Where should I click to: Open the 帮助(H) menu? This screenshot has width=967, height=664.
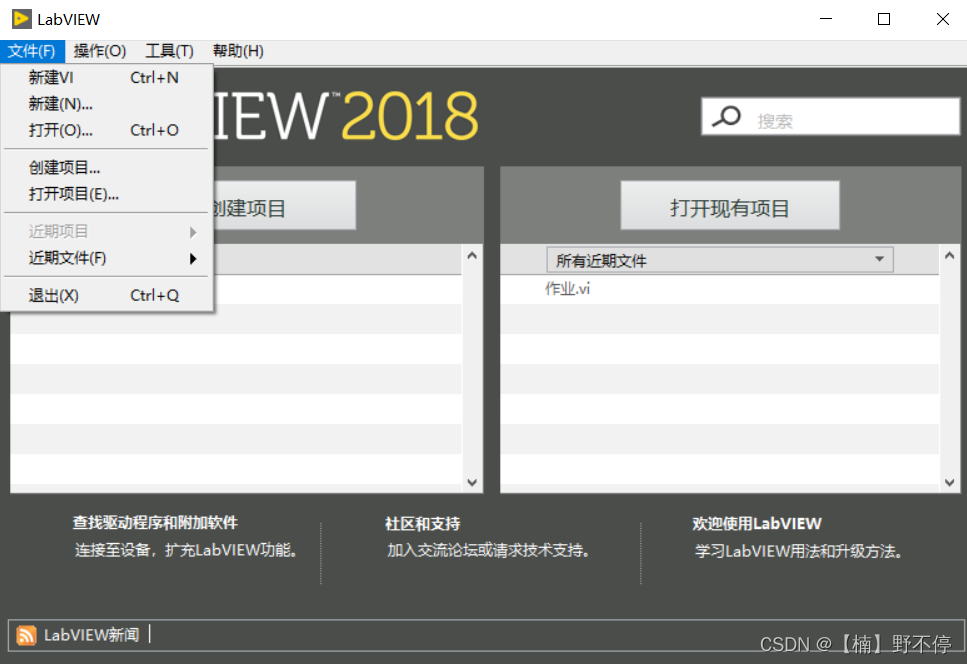237,50
